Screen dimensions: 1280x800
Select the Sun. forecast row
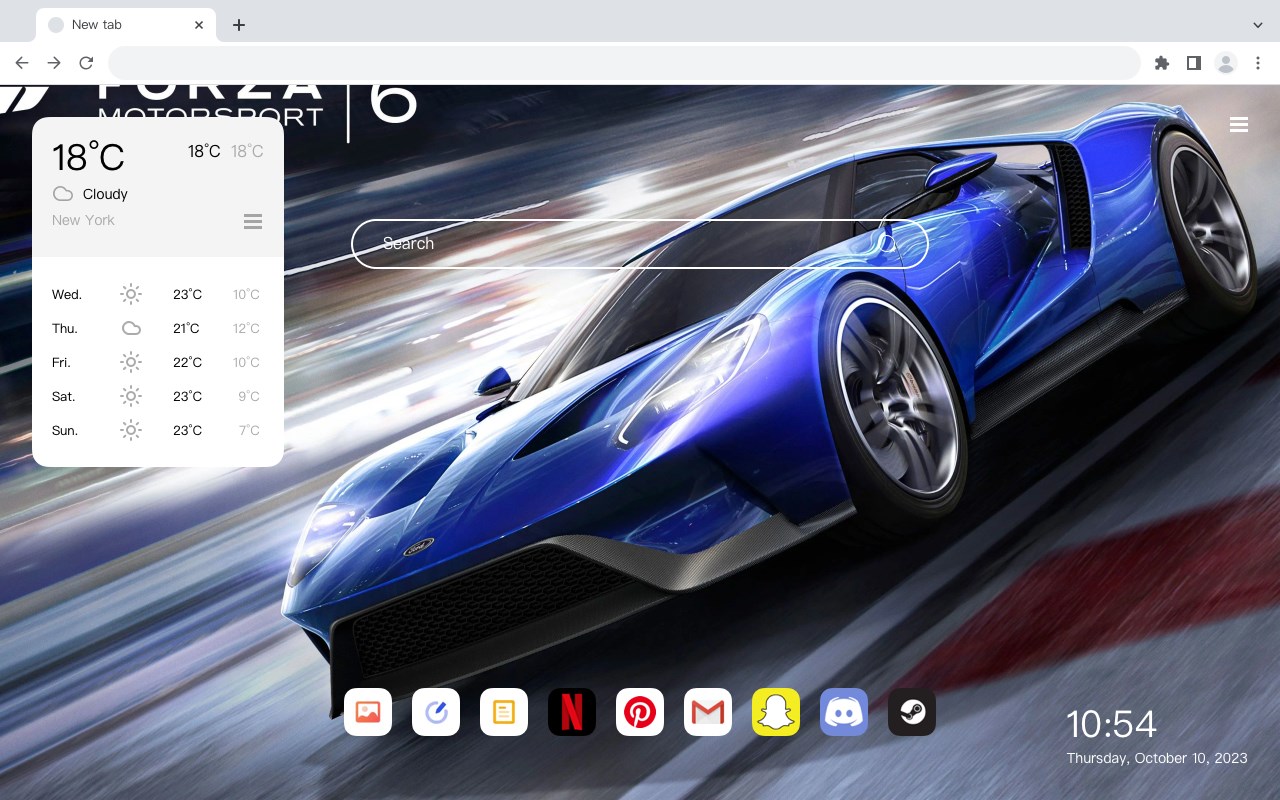click(158, 430)
